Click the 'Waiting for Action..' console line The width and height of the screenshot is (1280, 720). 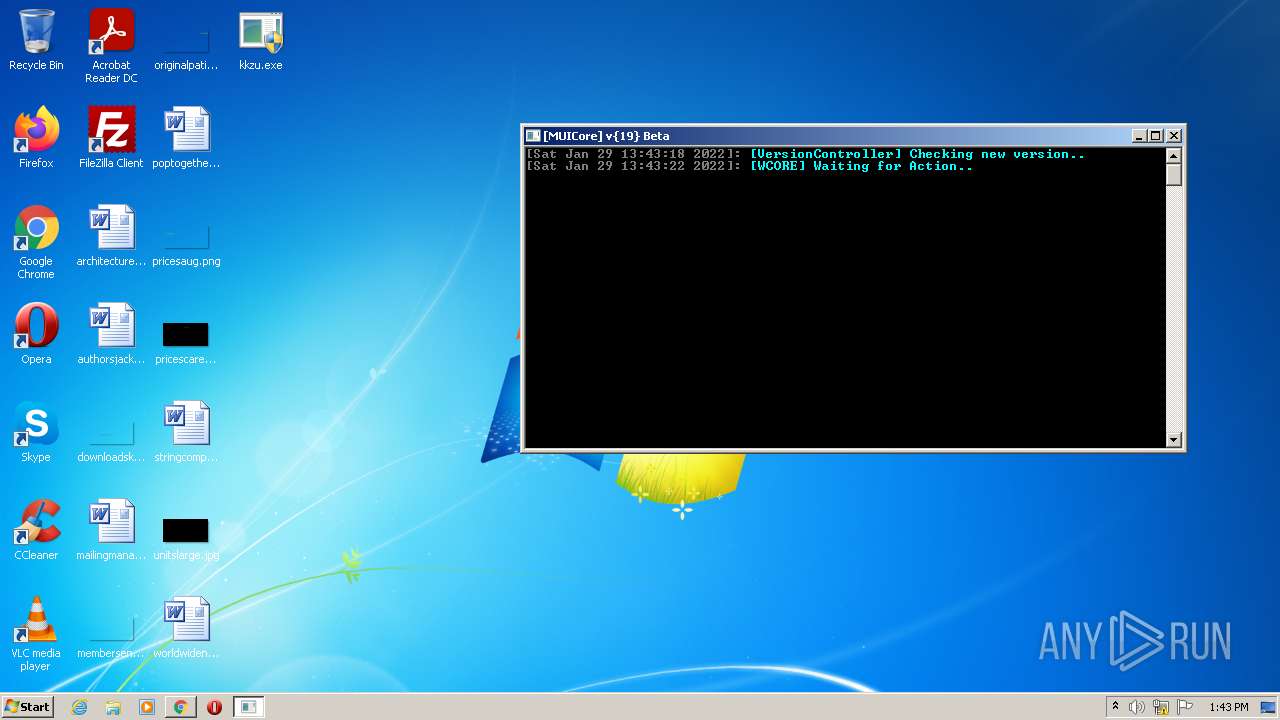pos(749,166)
